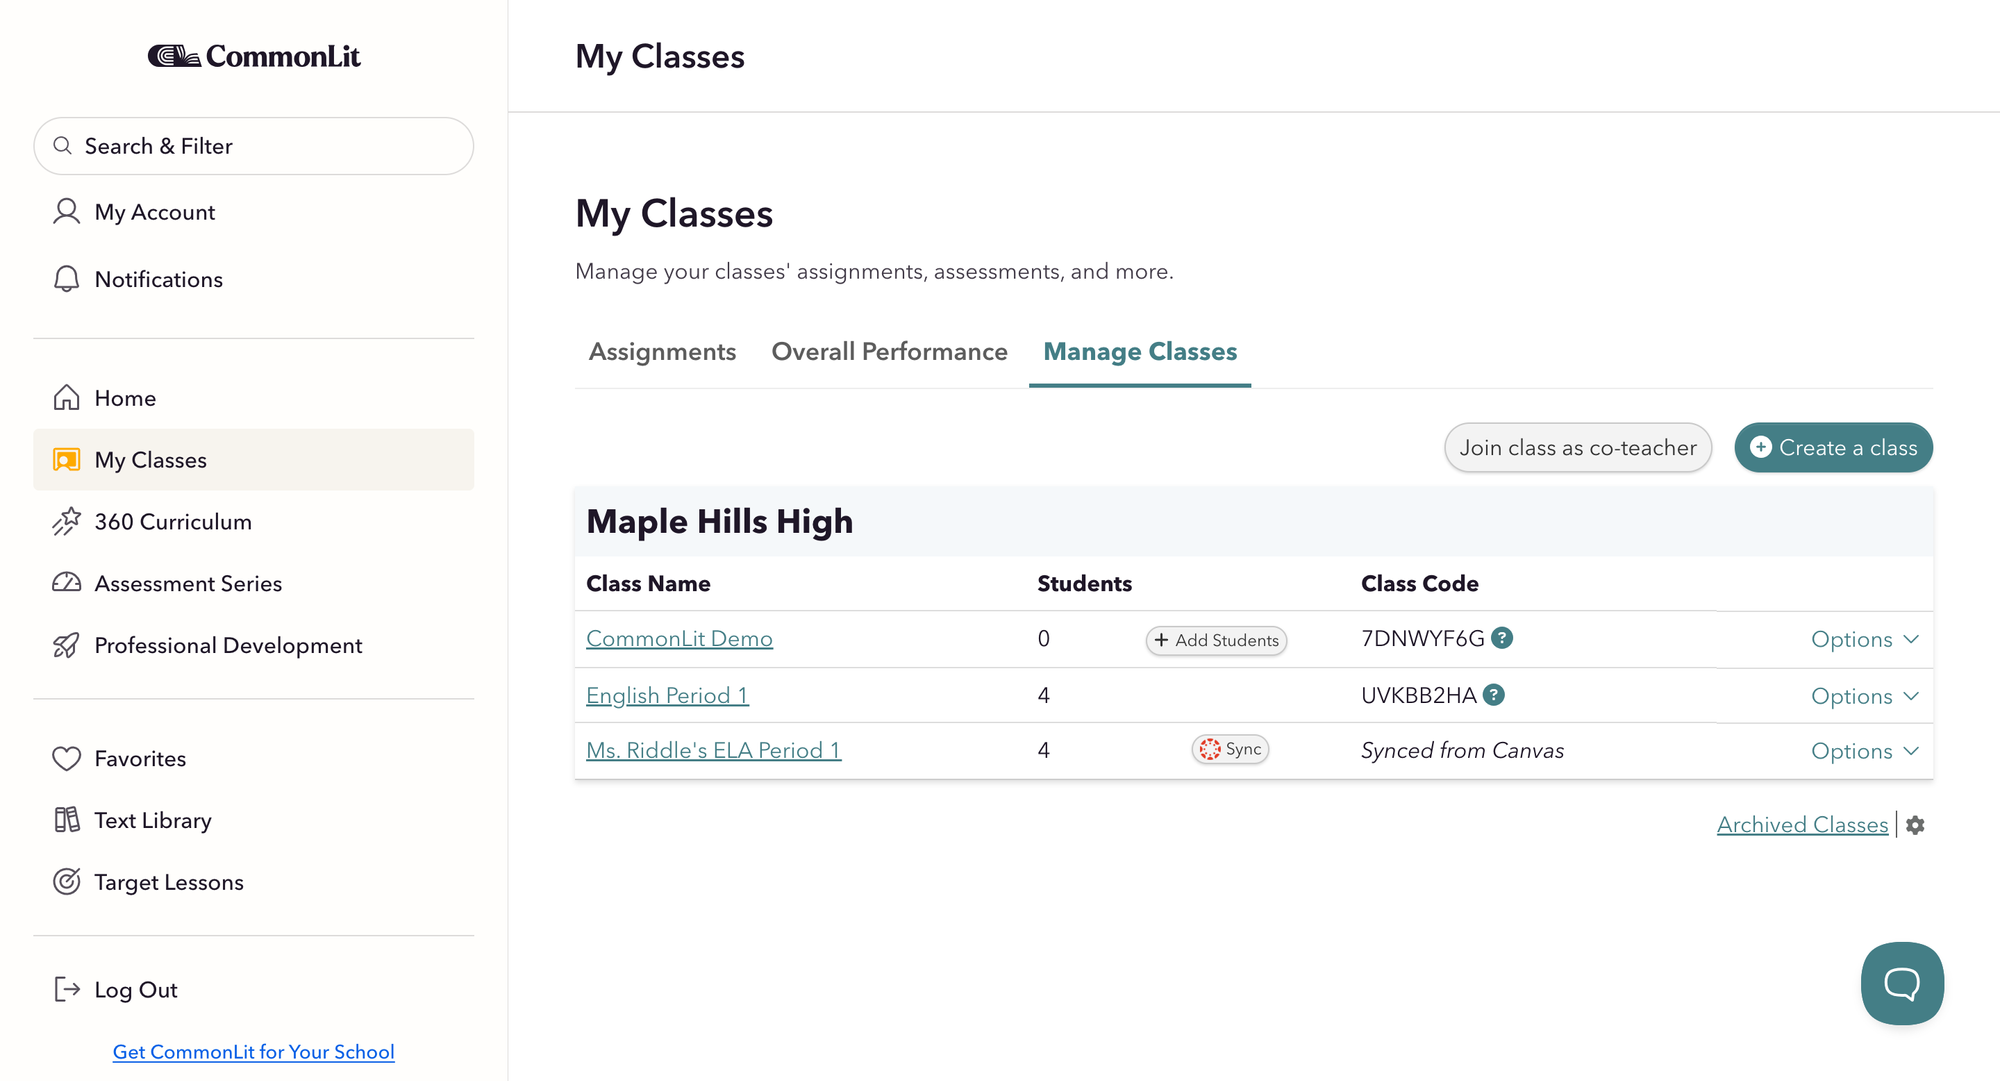This screenshot has width=2000, height=1081.
Task: Click the search magnifier icon
Action: point(63,146)
